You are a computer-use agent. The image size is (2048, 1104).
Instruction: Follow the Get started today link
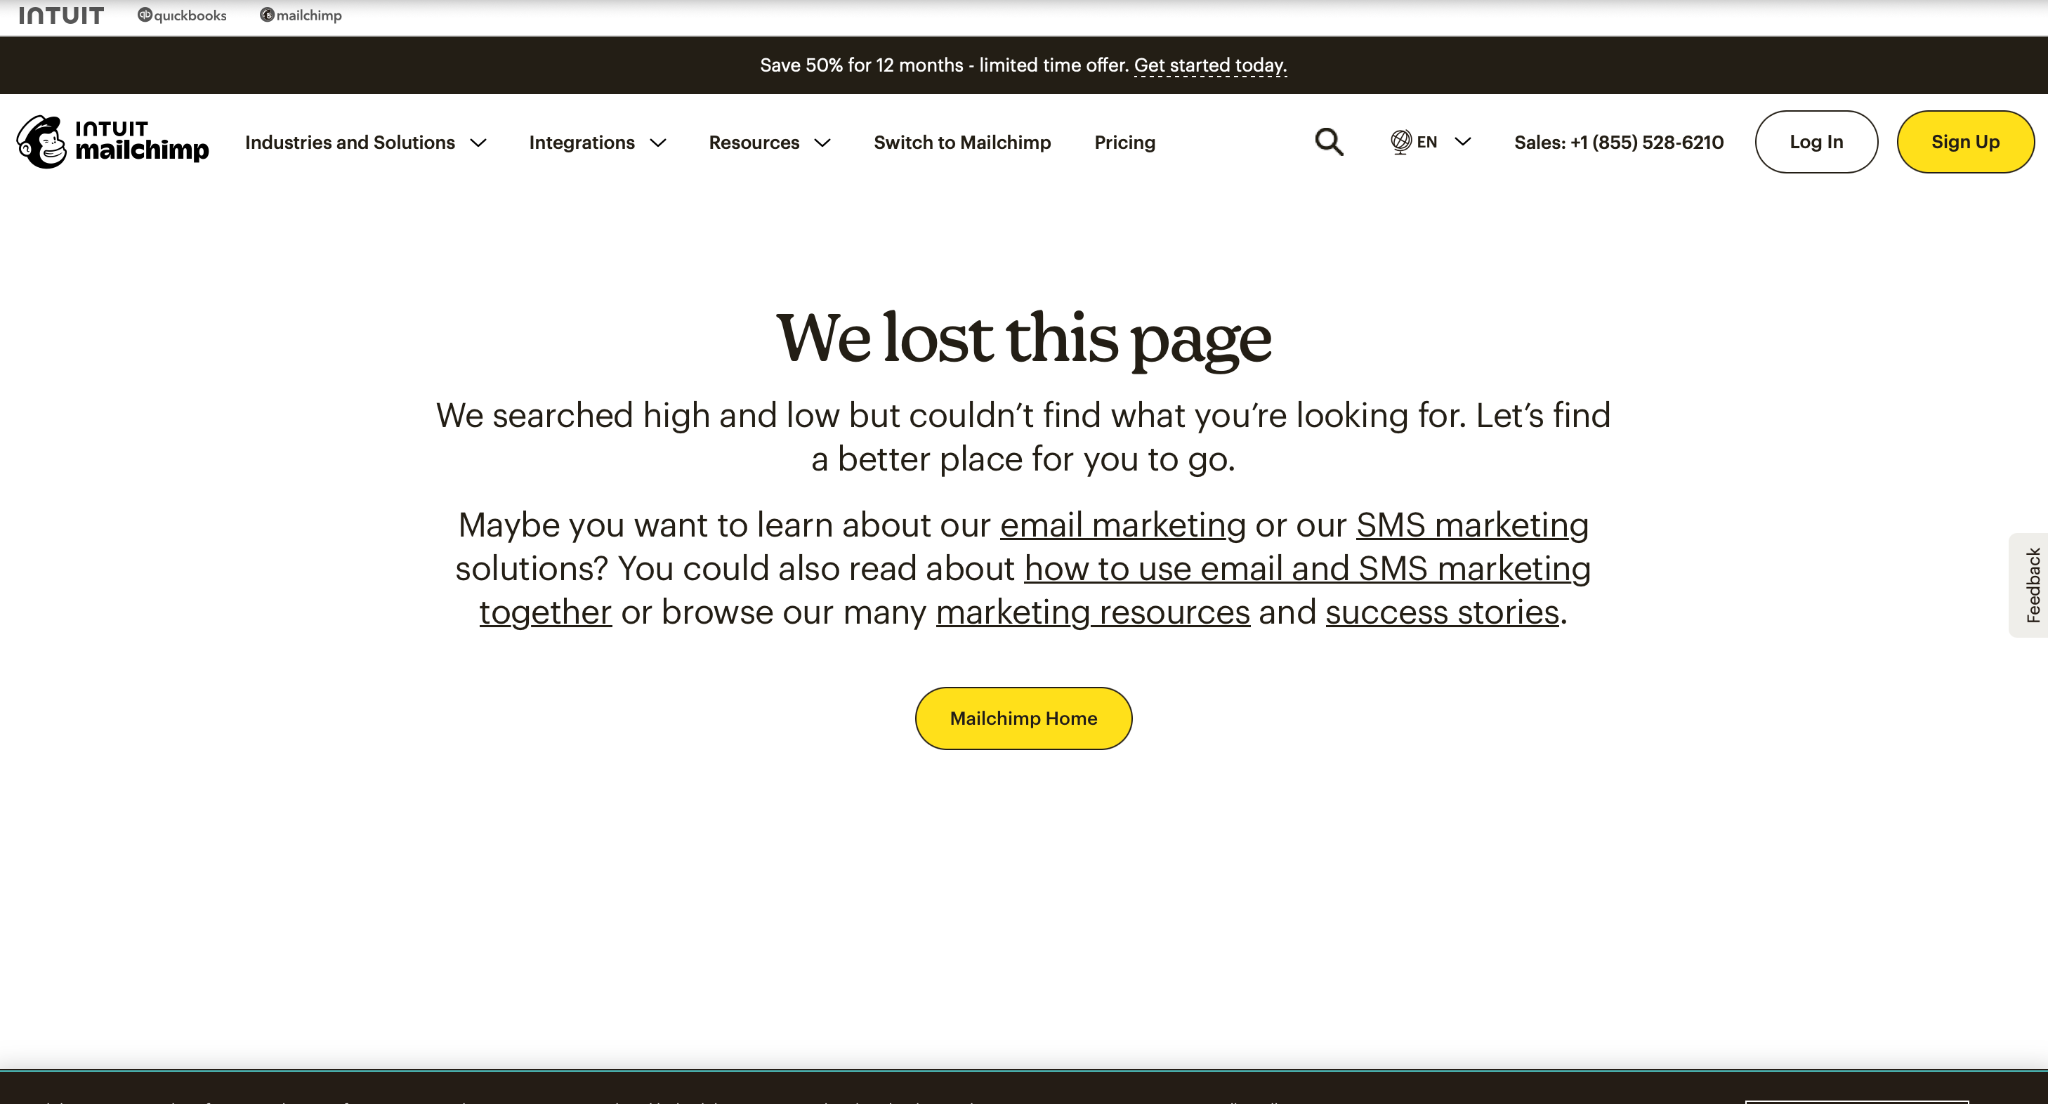pyautogui.click(x=1210, y=65)
